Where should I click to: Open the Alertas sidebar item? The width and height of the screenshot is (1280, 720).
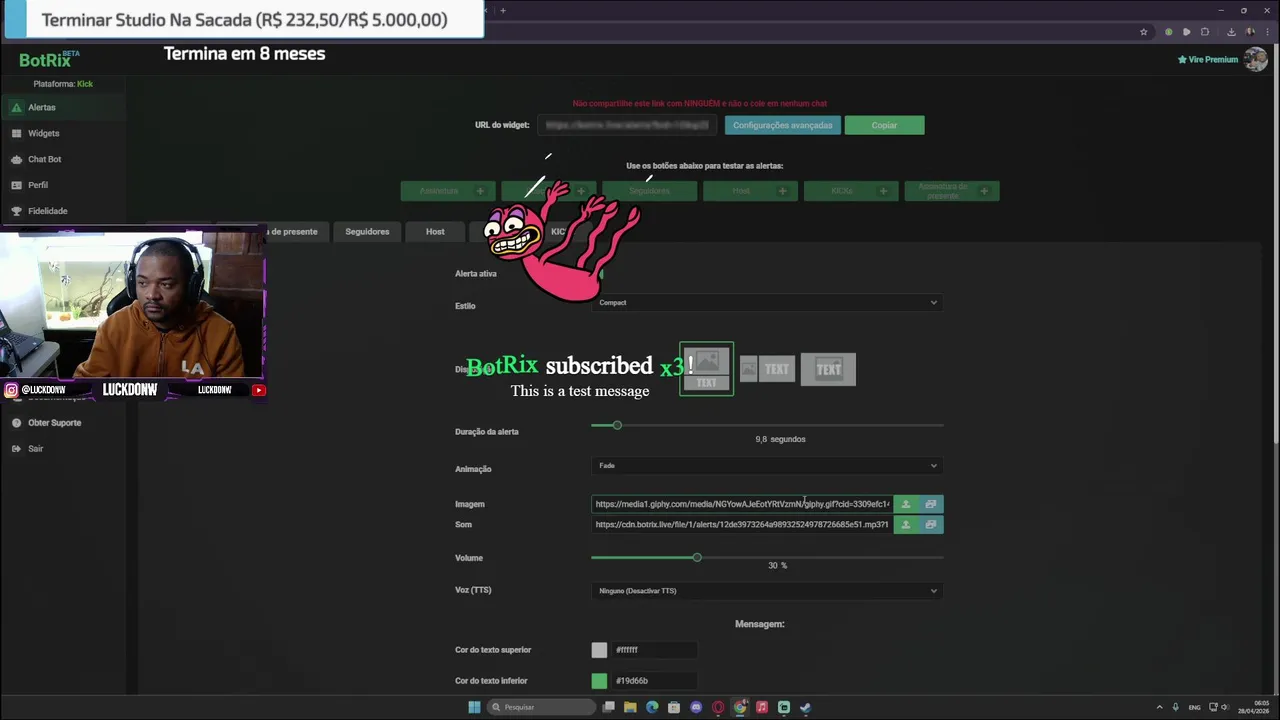click(62, 107)
